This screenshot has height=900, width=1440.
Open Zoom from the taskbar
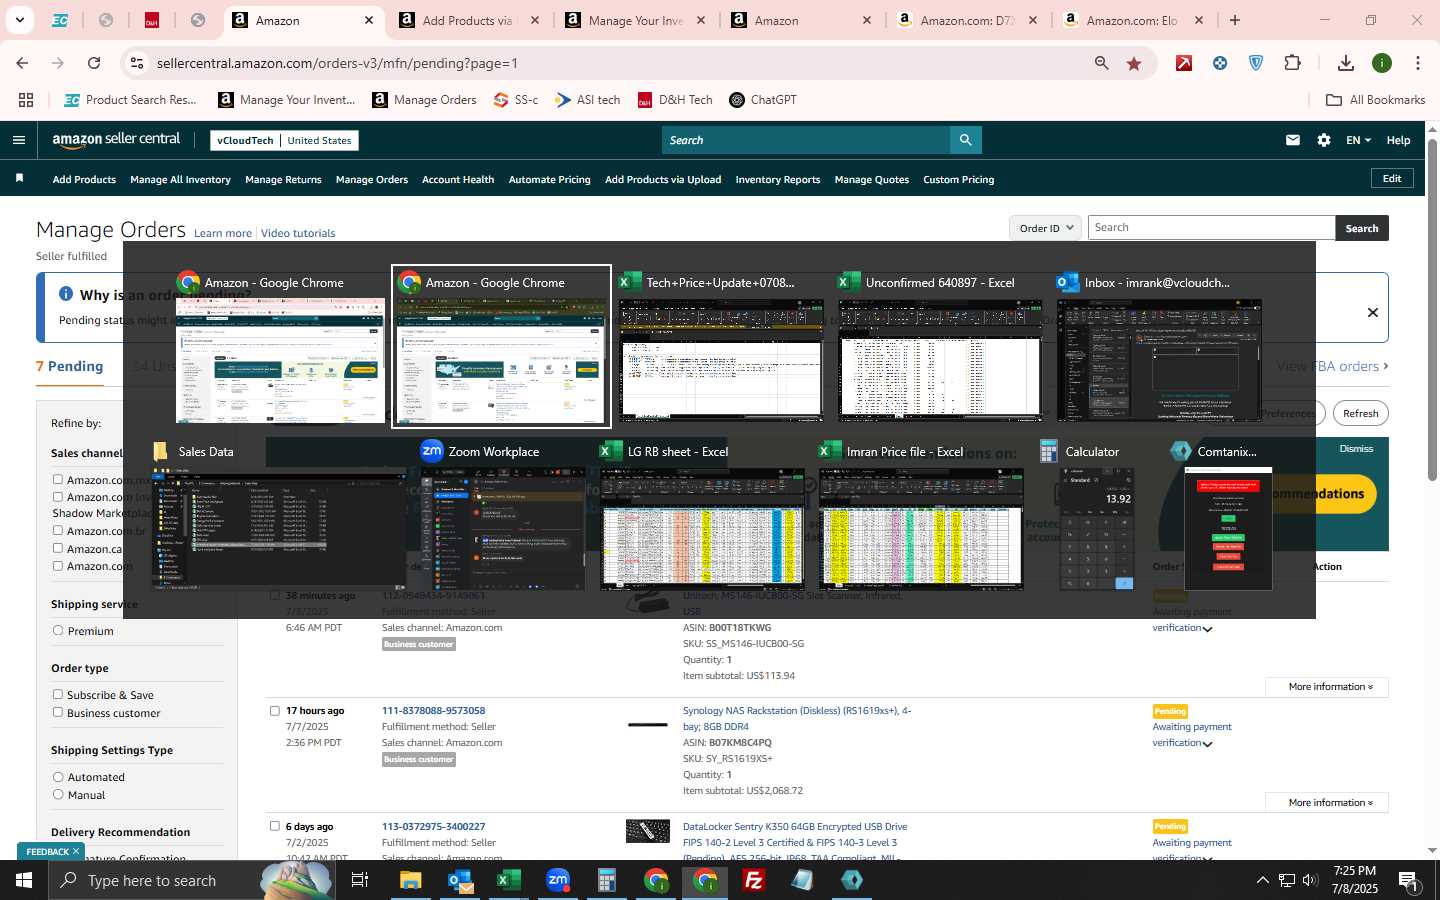point(558,880)
